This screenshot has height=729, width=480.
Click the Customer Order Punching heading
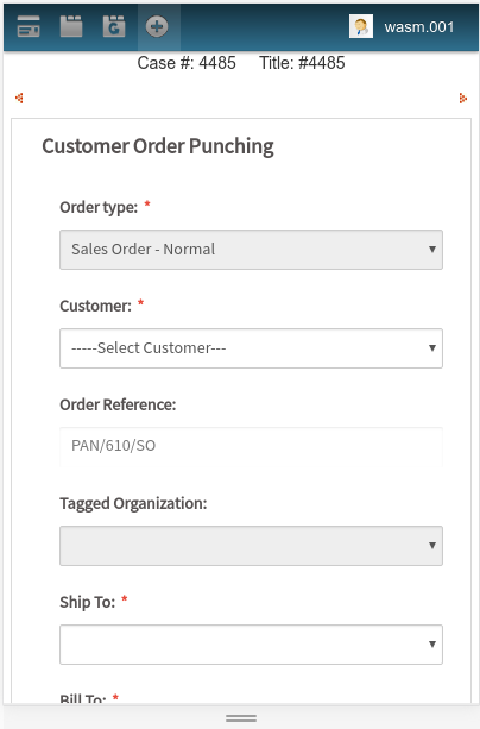pos(158,146)
